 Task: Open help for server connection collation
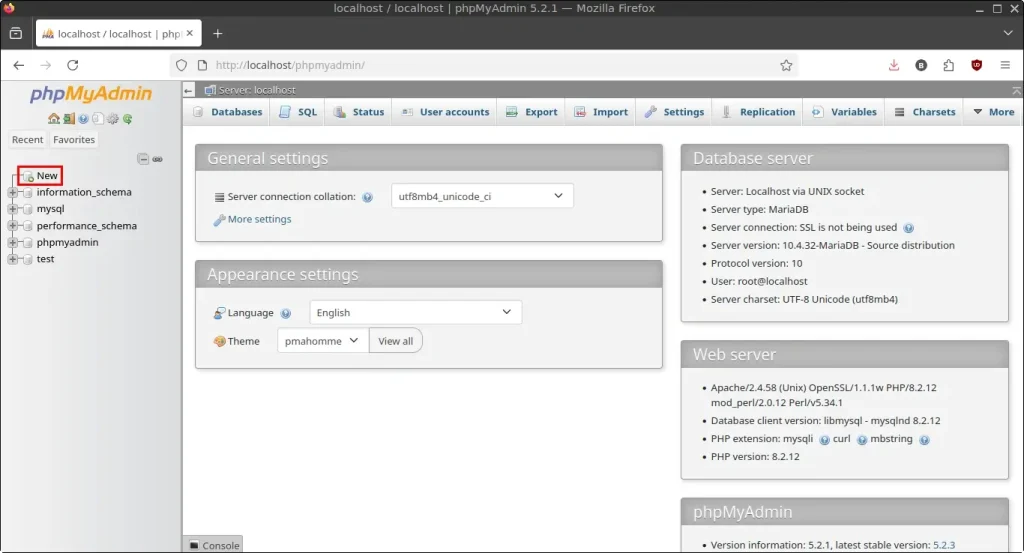[x=367, y=197]
